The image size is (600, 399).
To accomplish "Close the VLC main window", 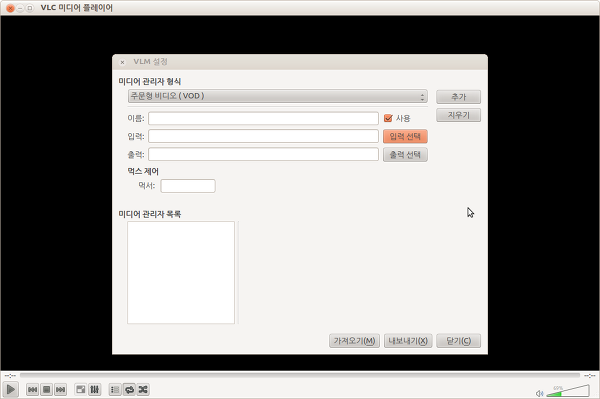I will pos(10,8).
